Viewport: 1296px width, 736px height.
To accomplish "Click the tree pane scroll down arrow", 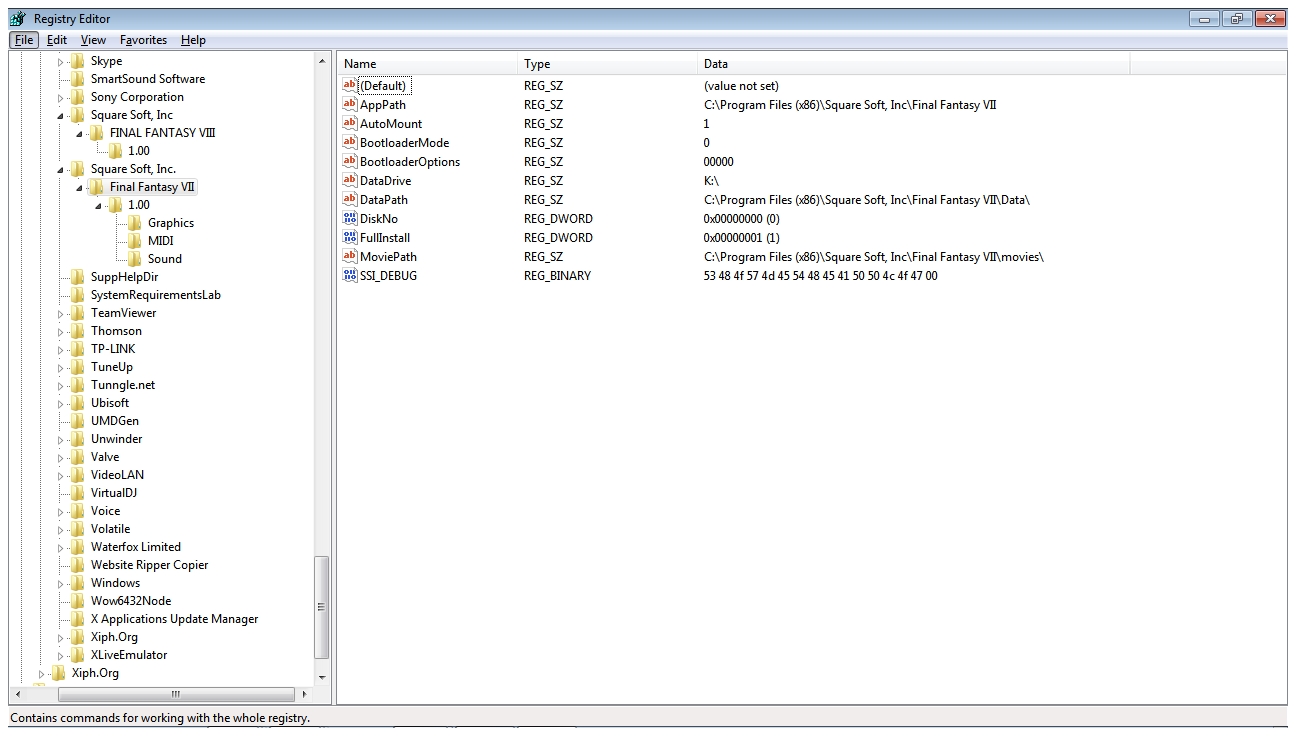I will pyautogui.click(x=322, y=677).
